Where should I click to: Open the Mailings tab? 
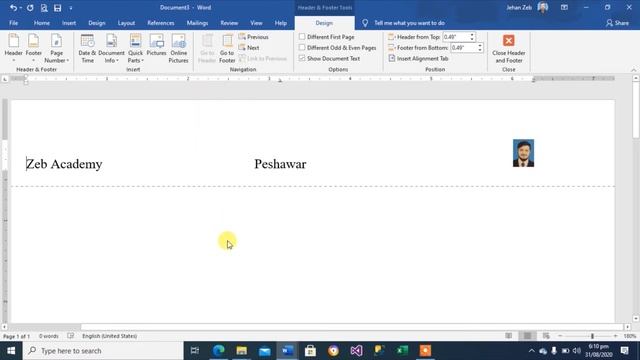[x=197, y=23]
